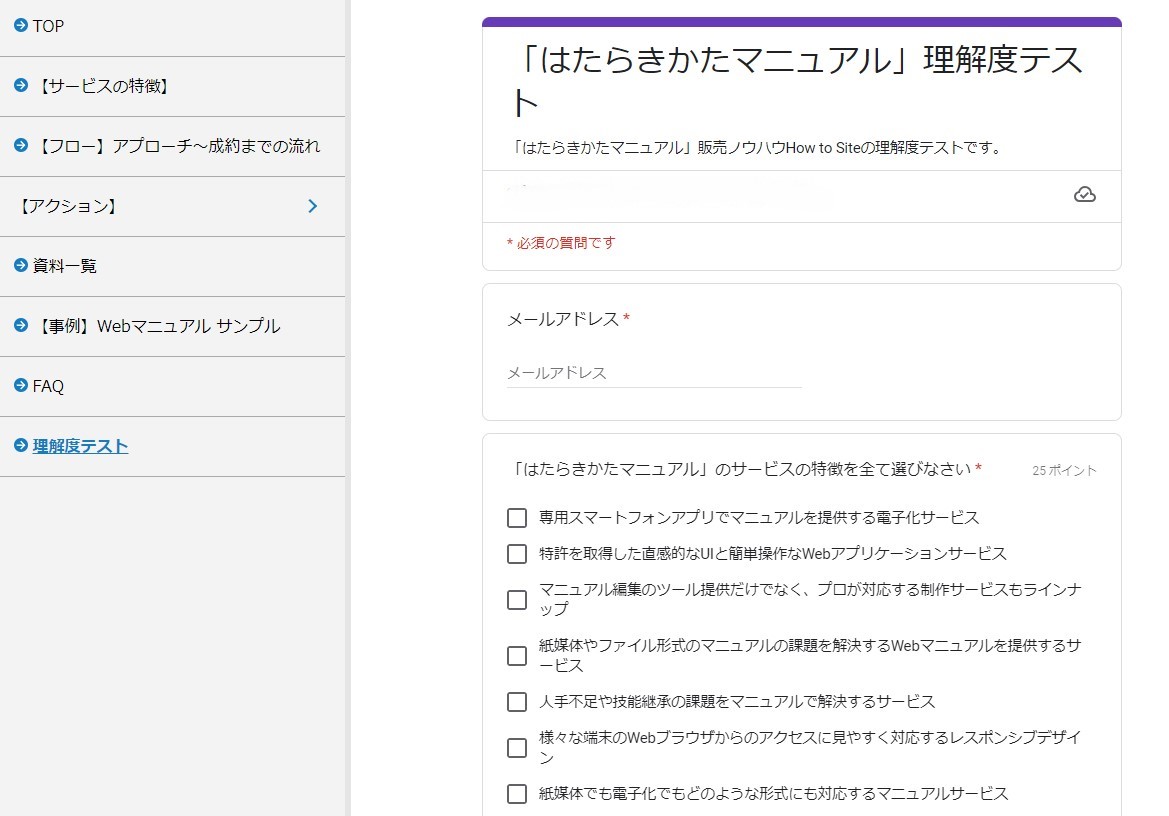
Task: Tick the 紙媒体でも電子化でも checkbox
Action: 517,794
